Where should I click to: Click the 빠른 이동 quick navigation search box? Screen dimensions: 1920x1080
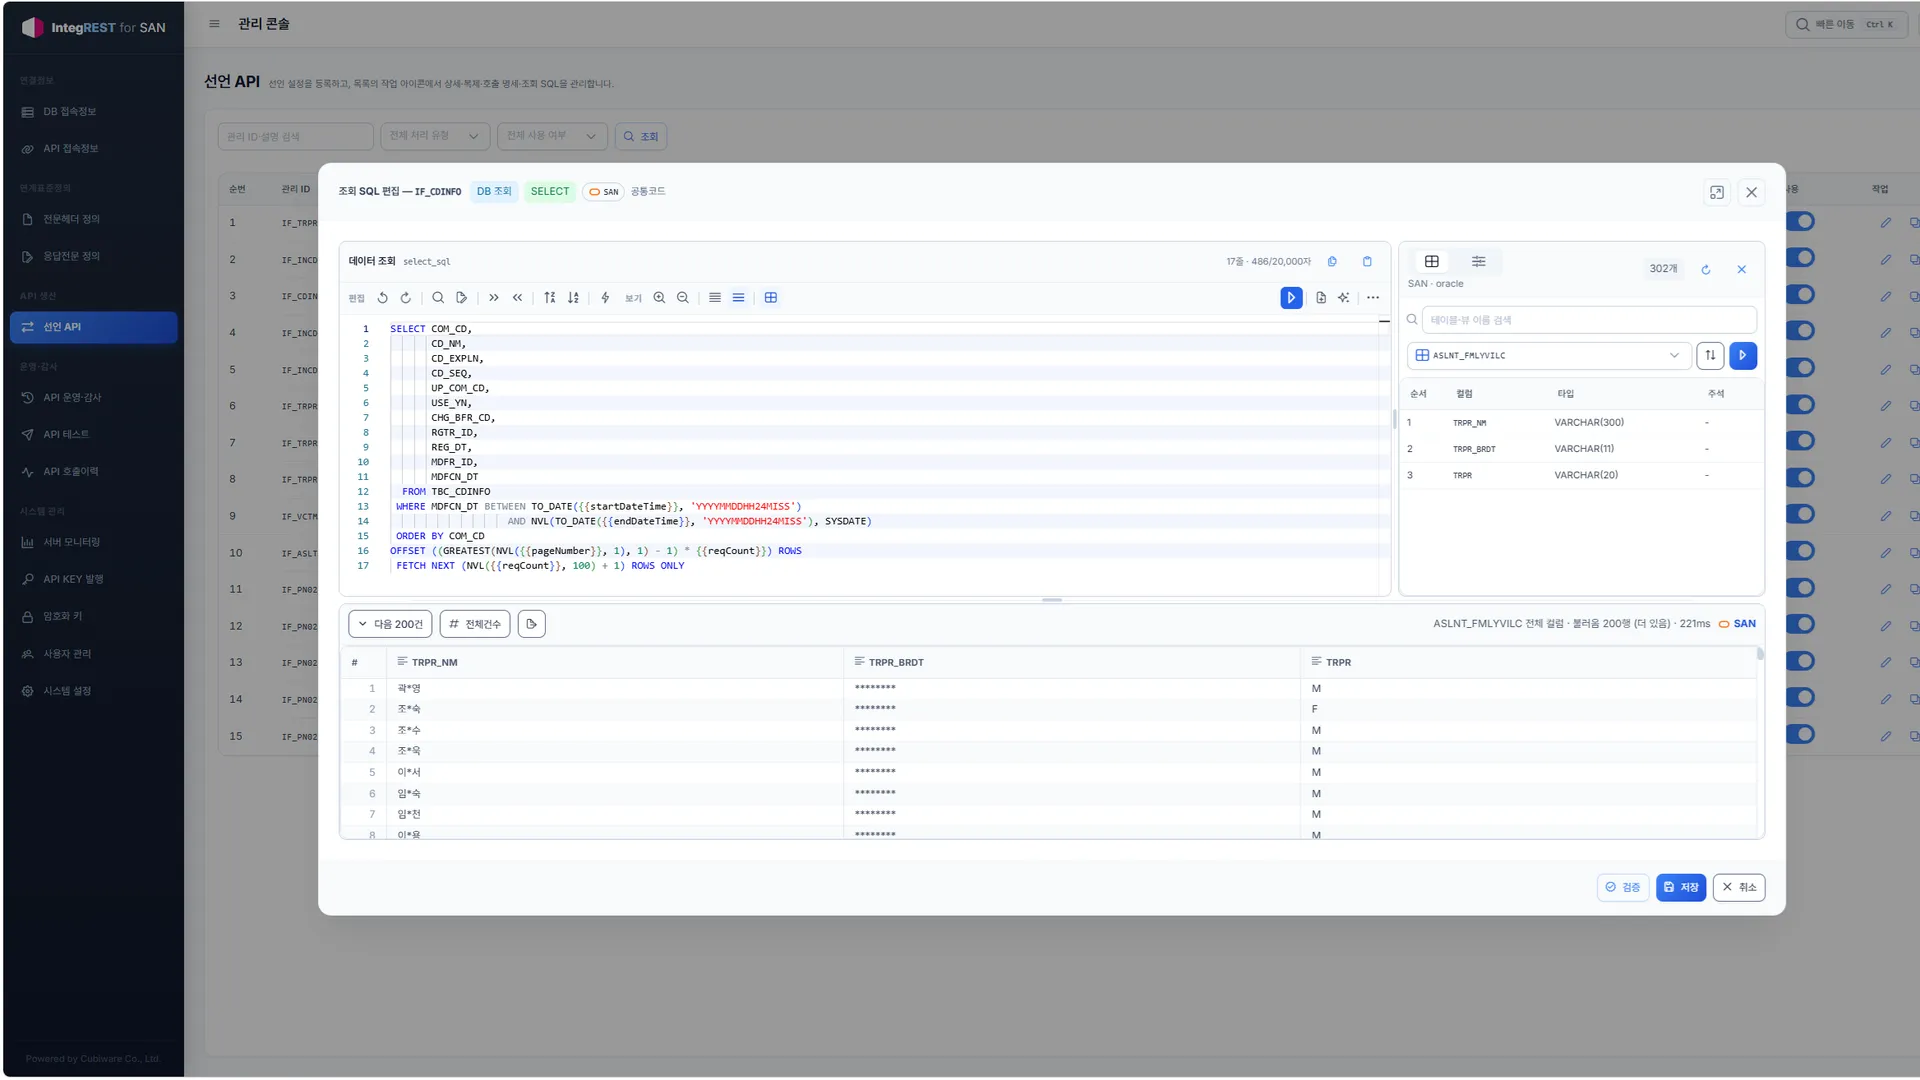(1846, 25)
